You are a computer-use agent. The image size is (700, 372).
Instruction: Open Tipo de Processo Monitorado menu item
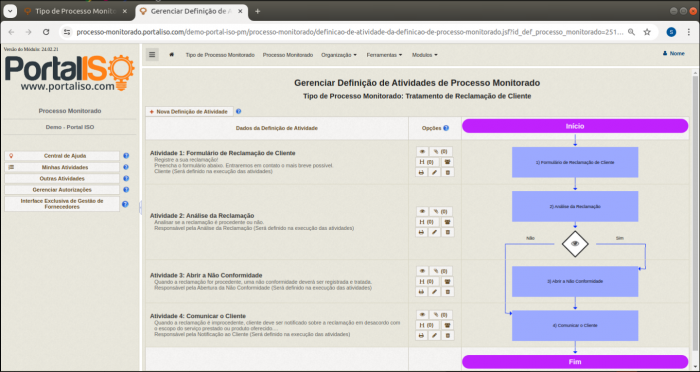pos(220,55)
